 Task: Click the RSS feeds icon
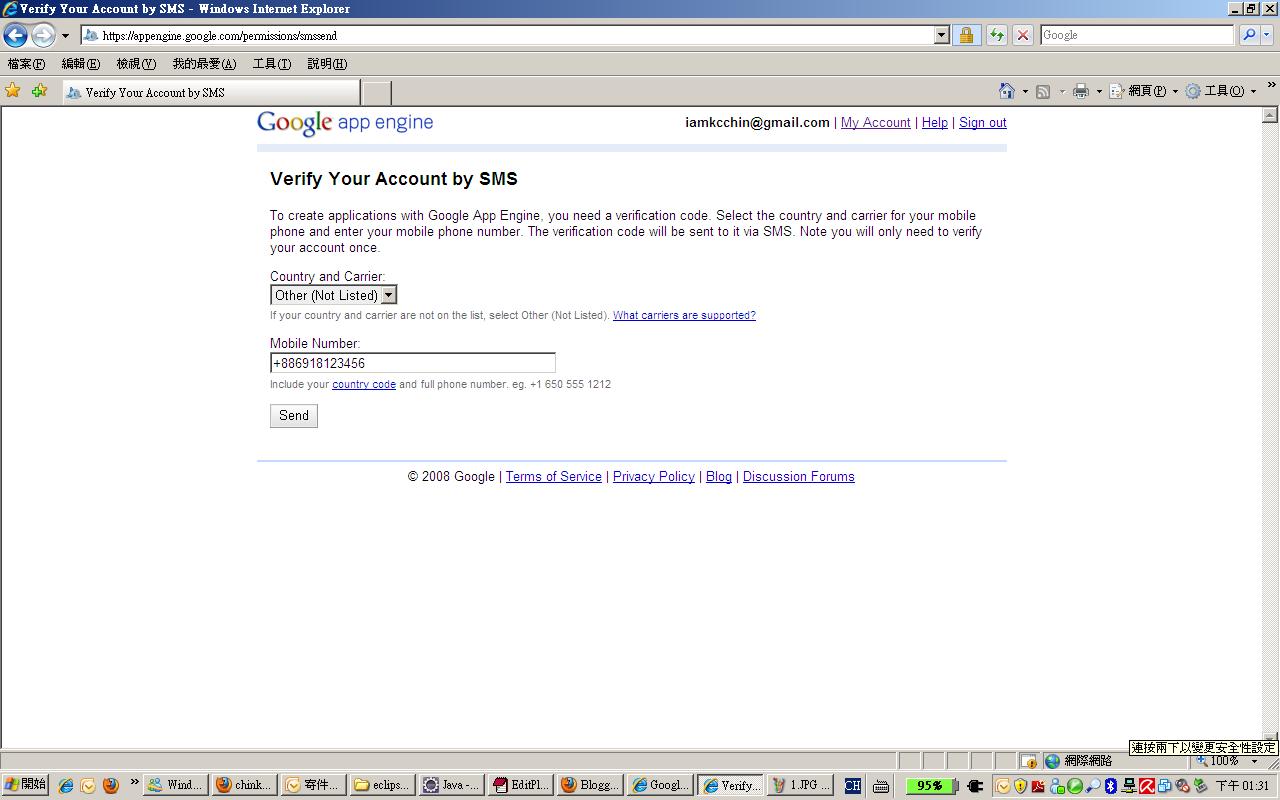[x=1043, y=92]
